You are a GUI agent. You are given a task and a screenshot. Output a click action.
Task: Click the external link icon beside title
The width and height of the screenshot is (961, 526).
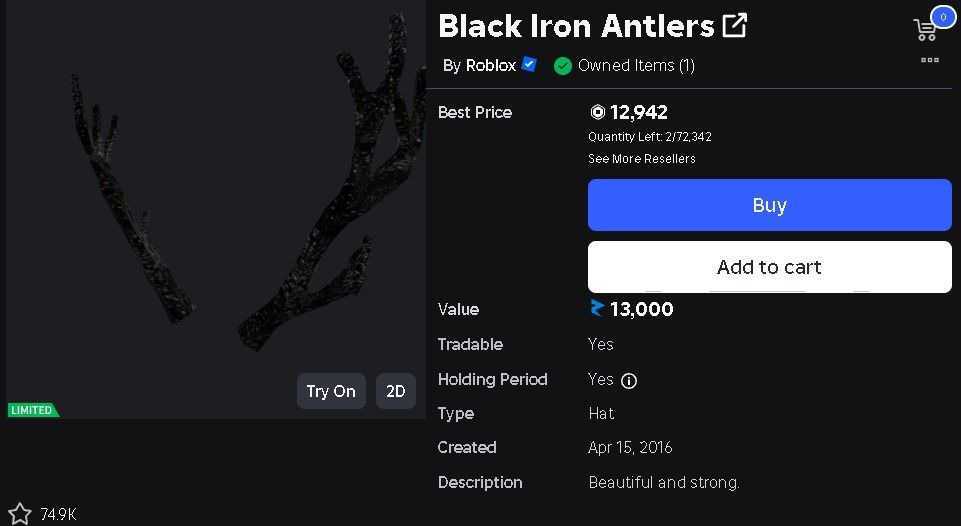[734, 26]
